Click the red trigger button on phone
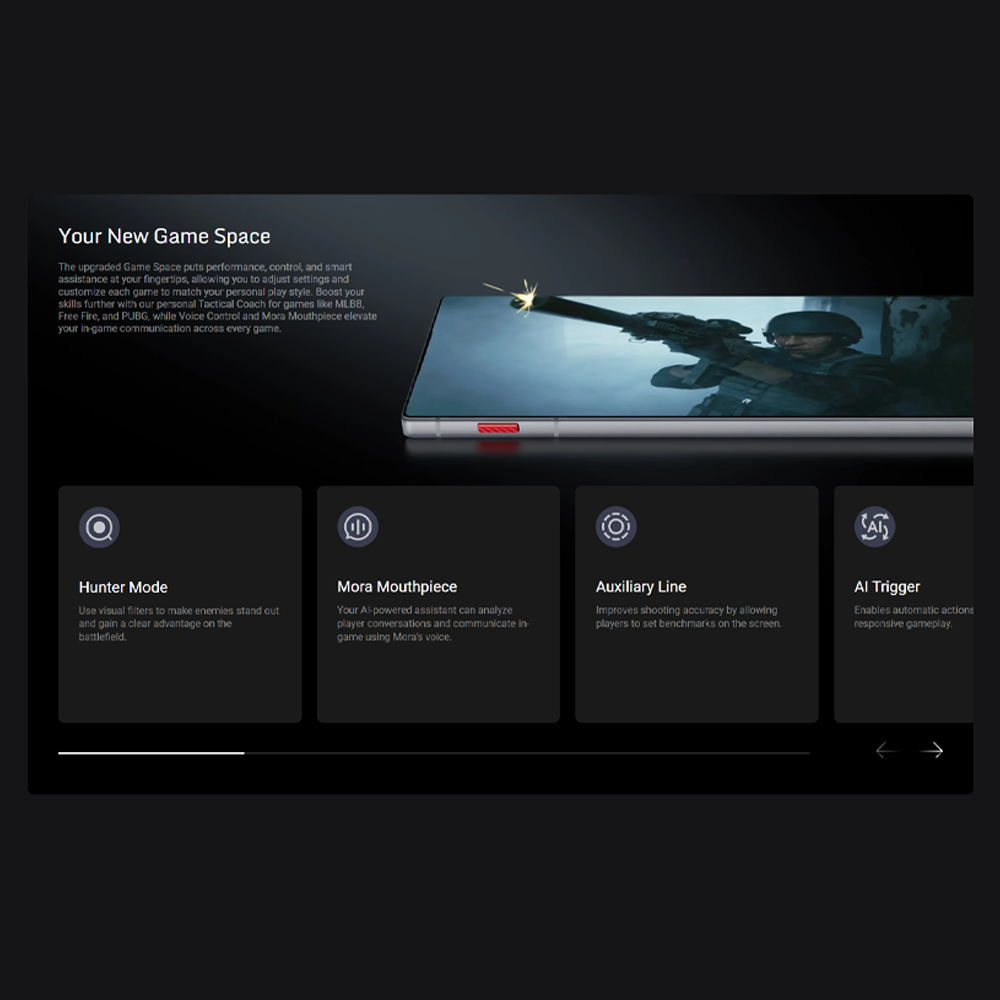 498,428
